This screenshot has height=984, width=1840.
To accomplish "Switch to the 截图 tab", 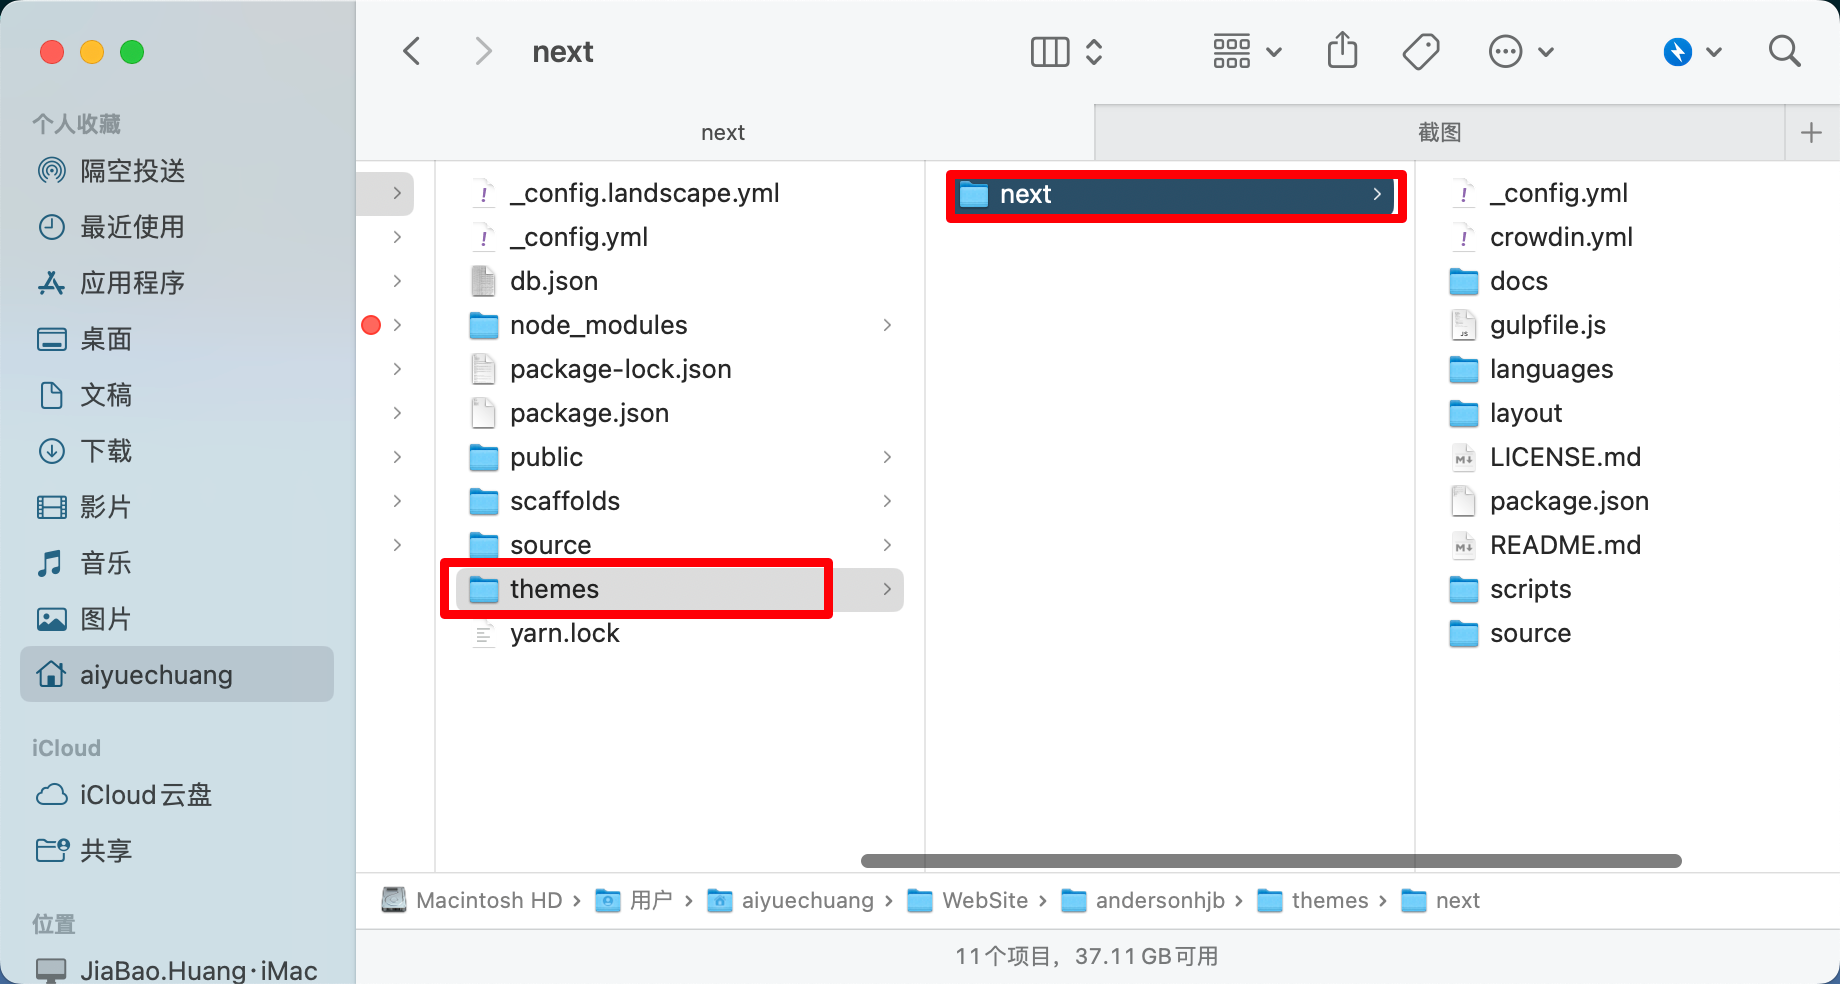I will point(1439,132).
